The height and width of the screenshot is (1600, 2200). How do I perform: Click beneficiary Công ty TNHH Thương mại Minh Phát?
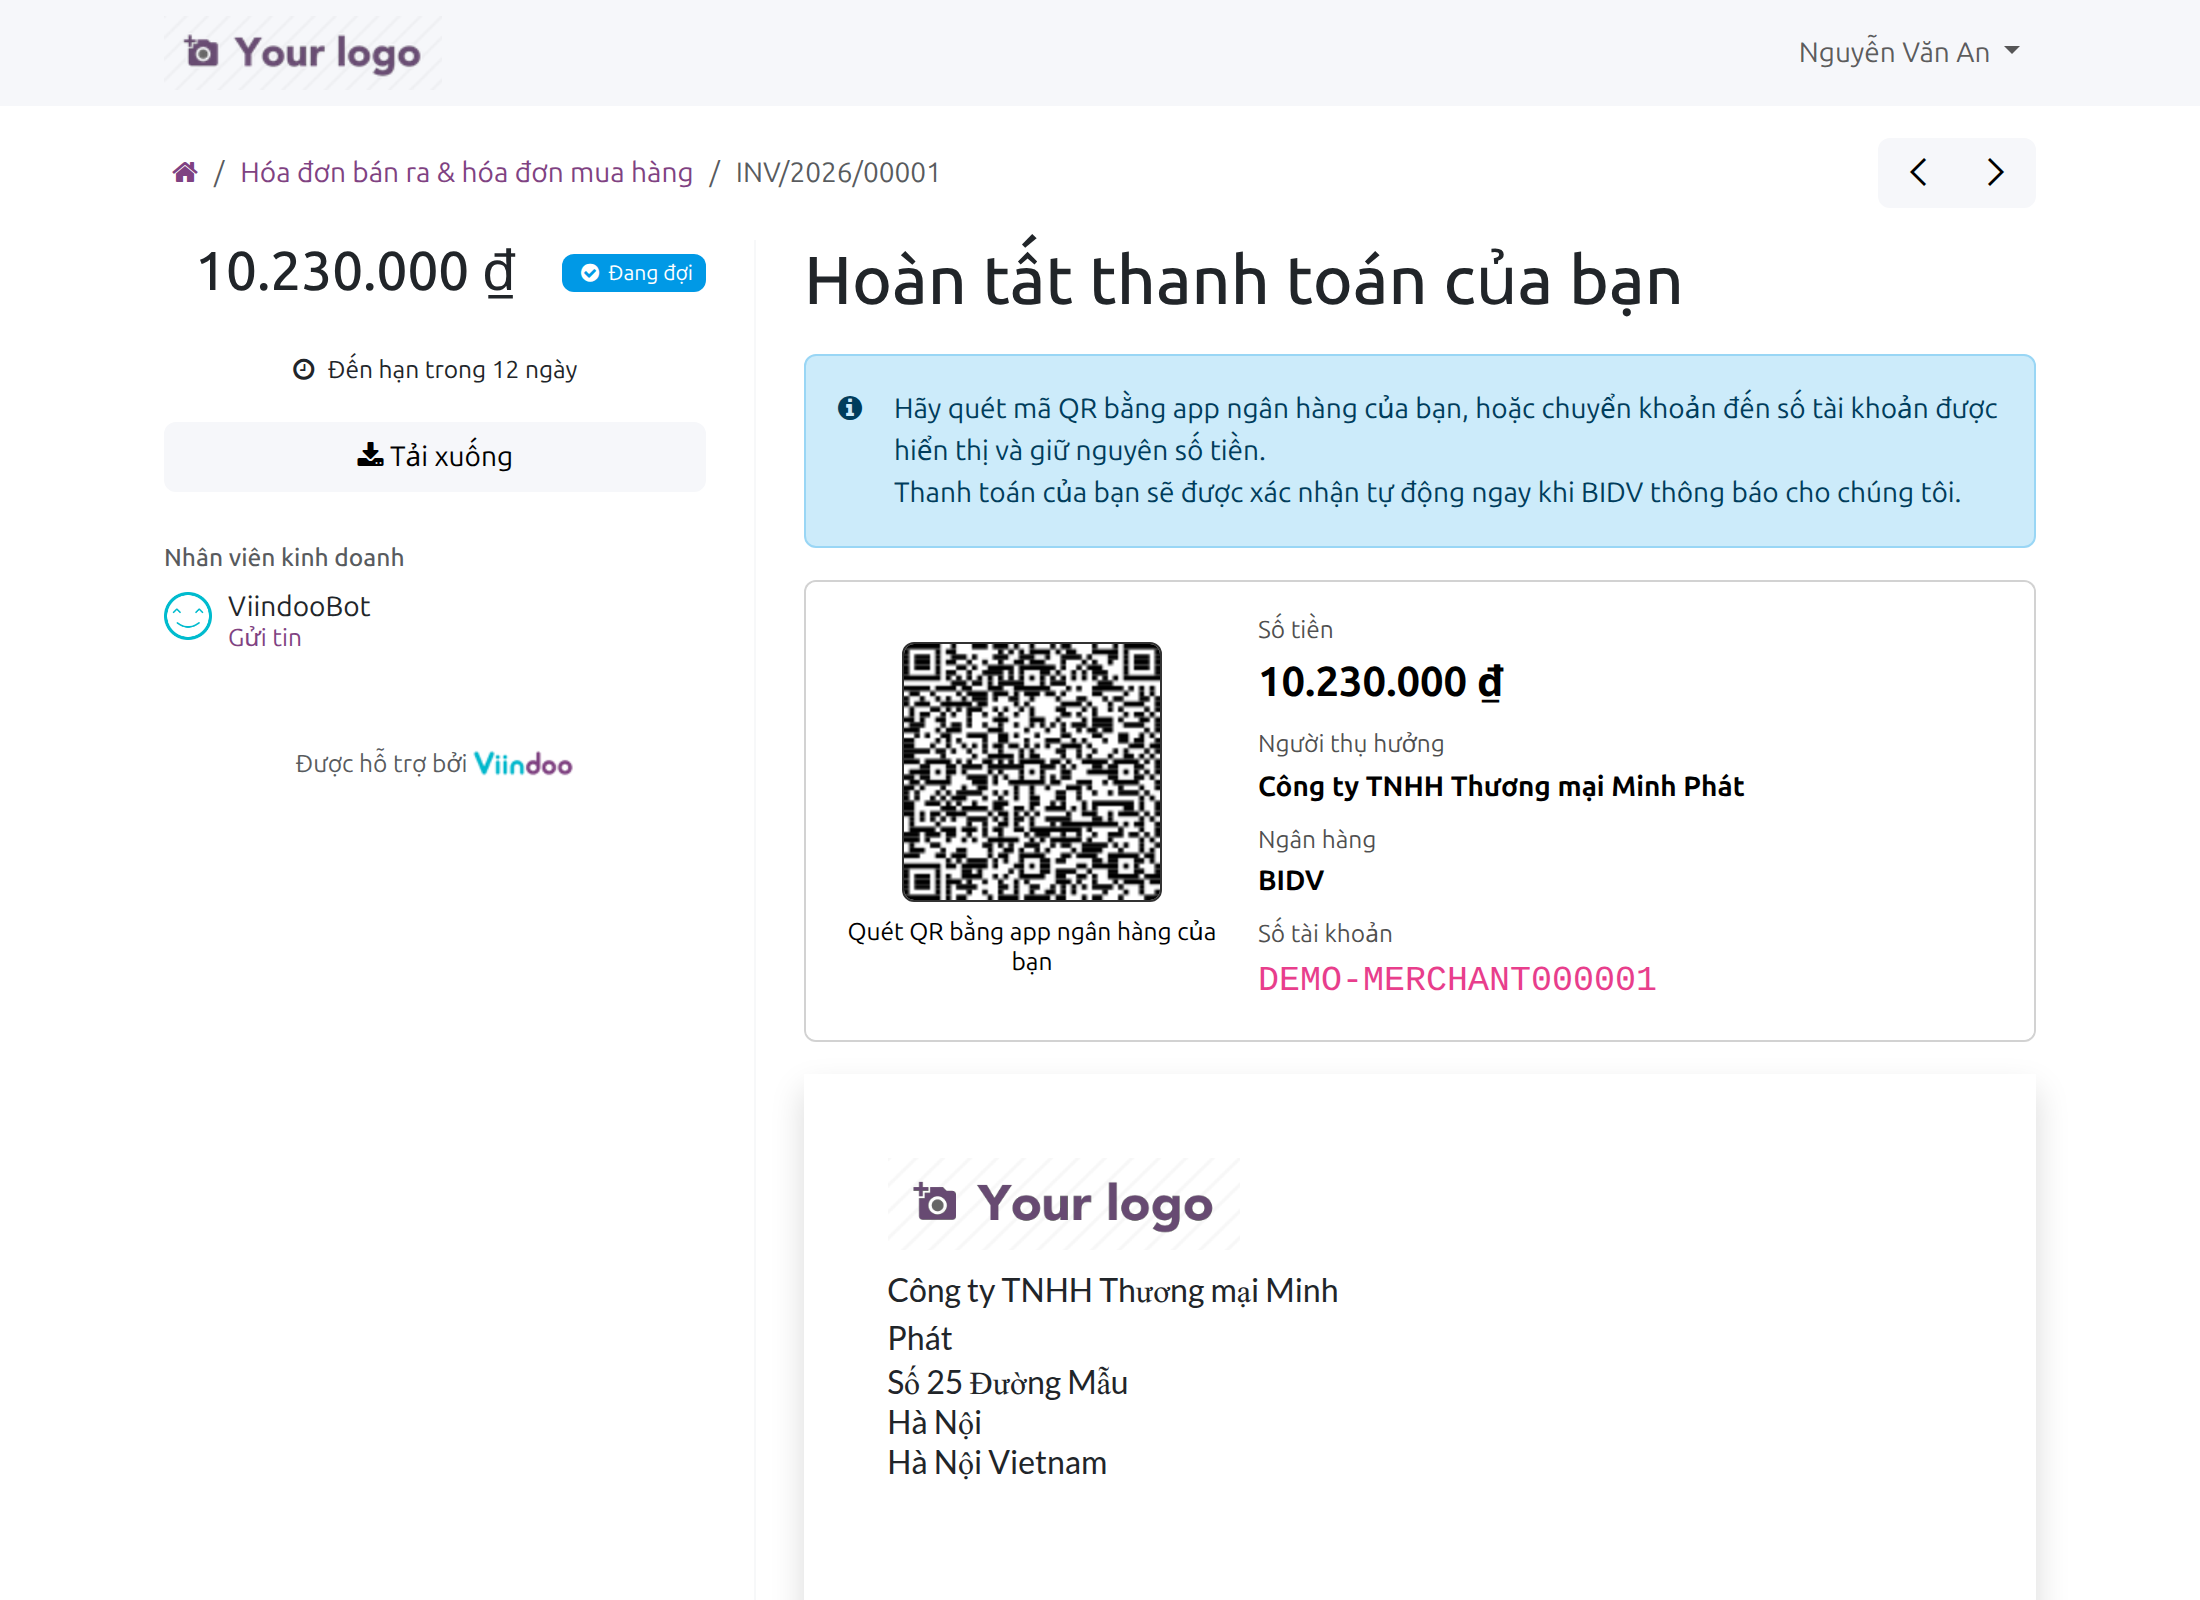coord(1501,786)
